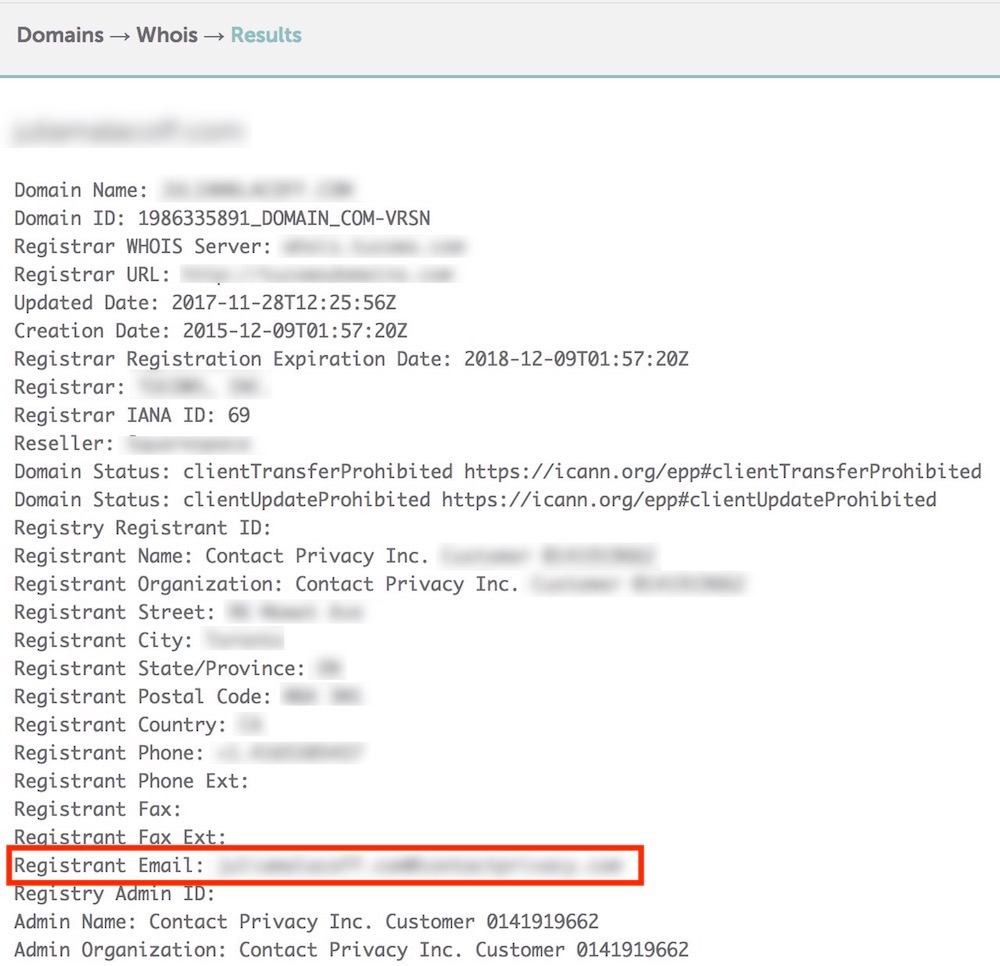Click the Registrant Phone Ext label
Image resolution: width=1000 pixels, height=966 pixels.
(x=131, y=780)
